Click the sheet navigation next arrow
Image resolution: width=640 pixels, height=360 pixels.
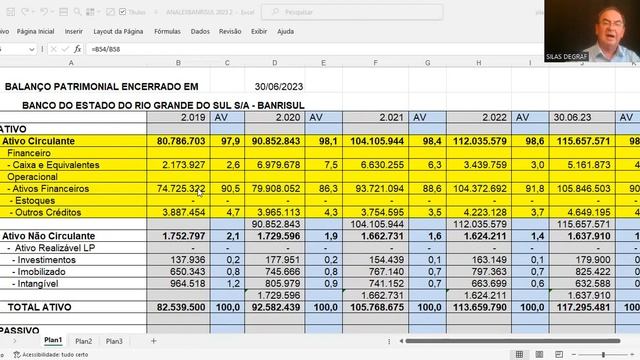pos(15,341)
